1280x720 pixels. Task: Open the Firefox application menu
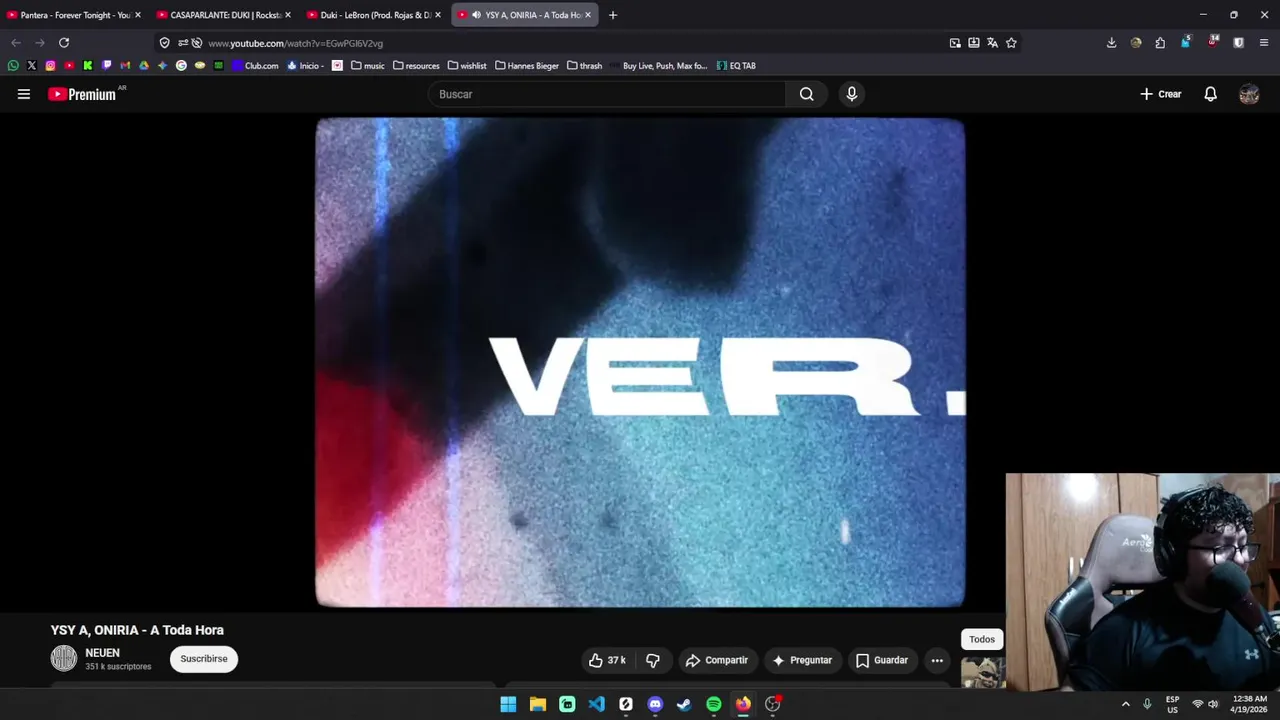coord(1264,43)
